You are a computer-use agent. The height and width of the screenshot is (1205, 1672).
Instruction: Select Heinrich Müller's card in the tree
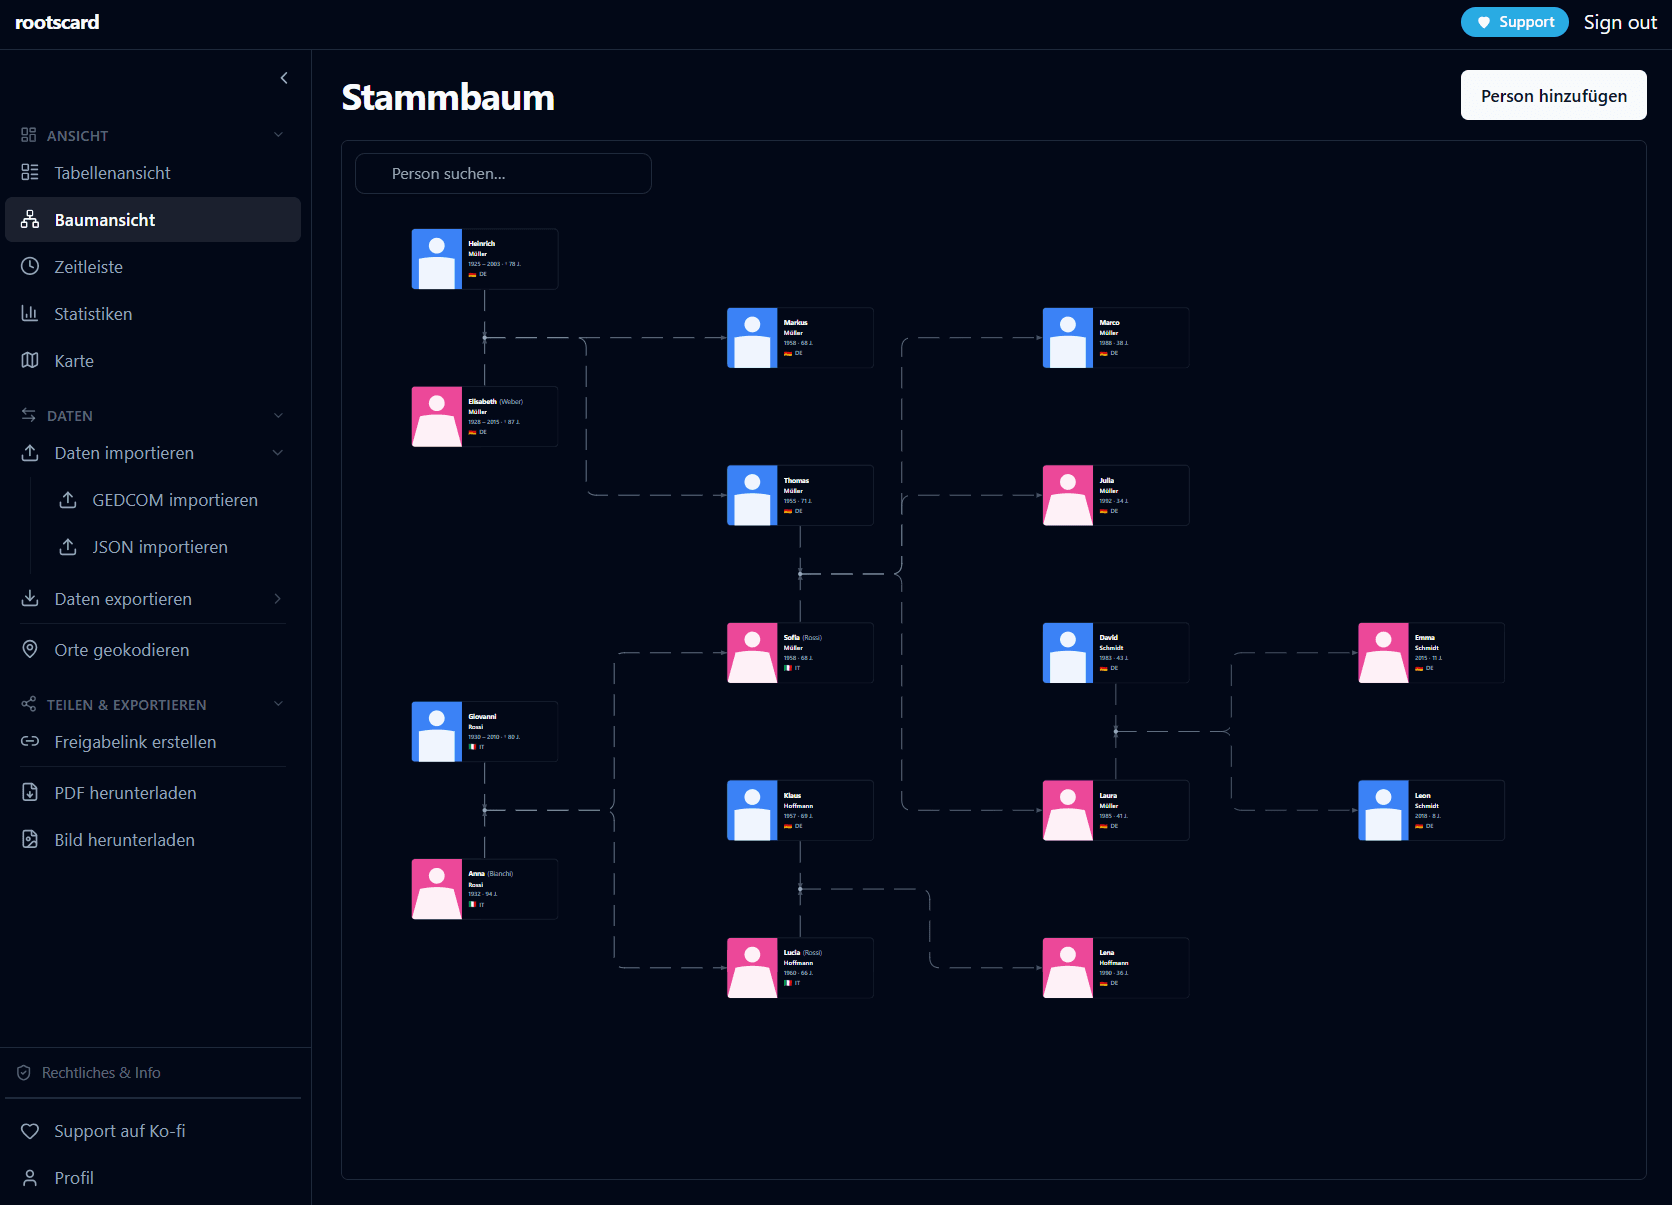(485, 259)
